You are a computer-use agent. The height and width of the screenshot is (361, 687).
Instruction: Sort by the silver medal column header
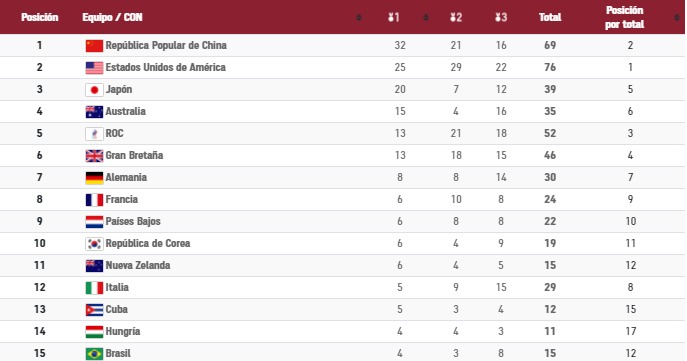(x=456, y=18)
